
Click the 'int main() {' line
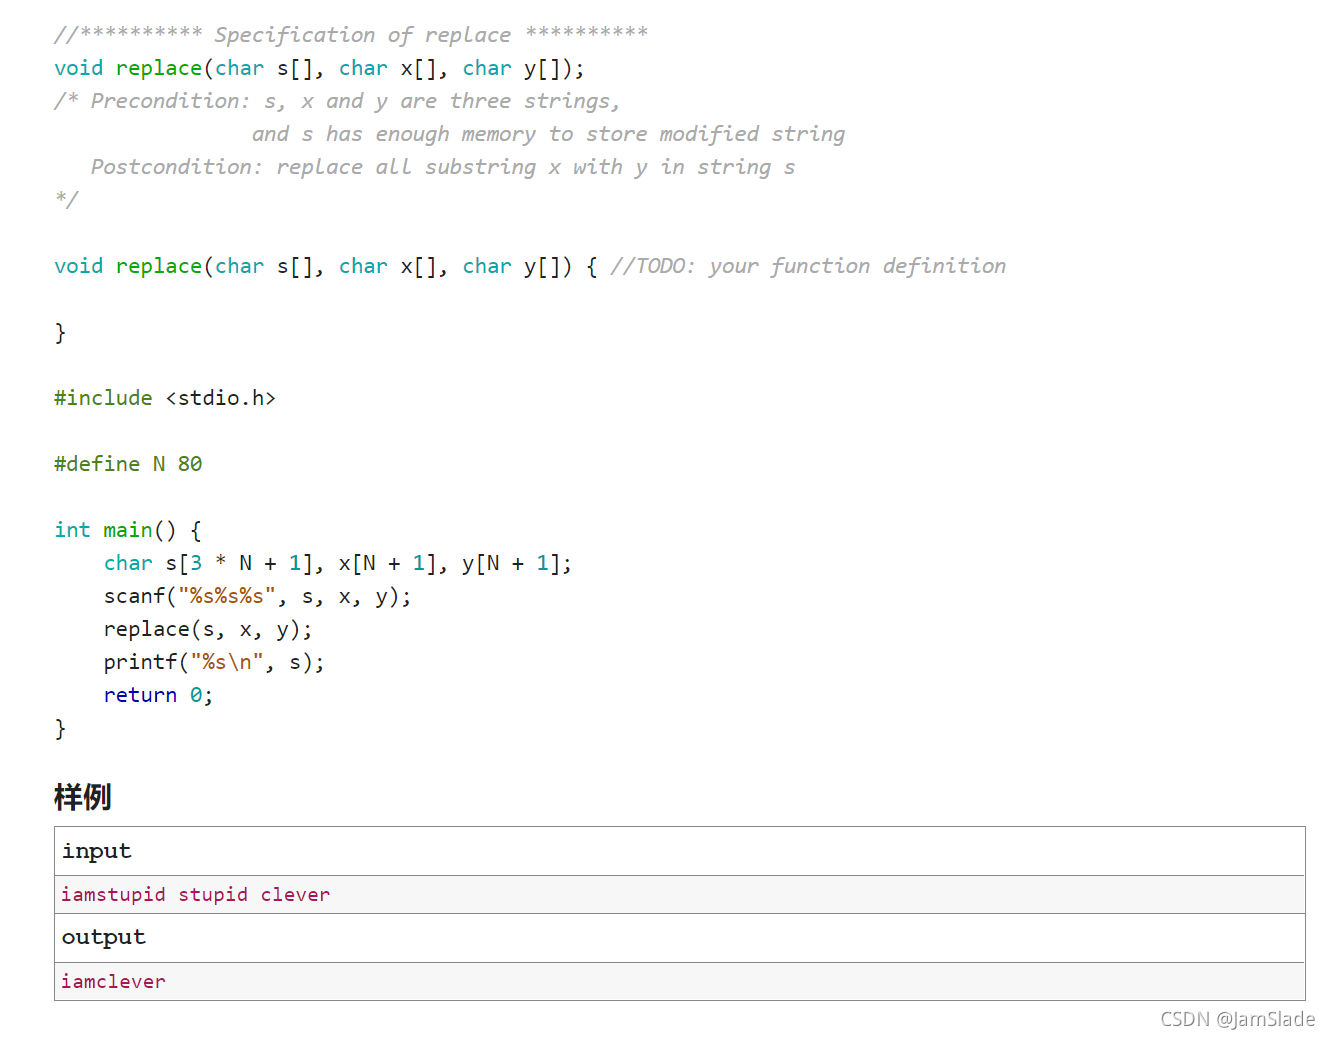(128, 530)
